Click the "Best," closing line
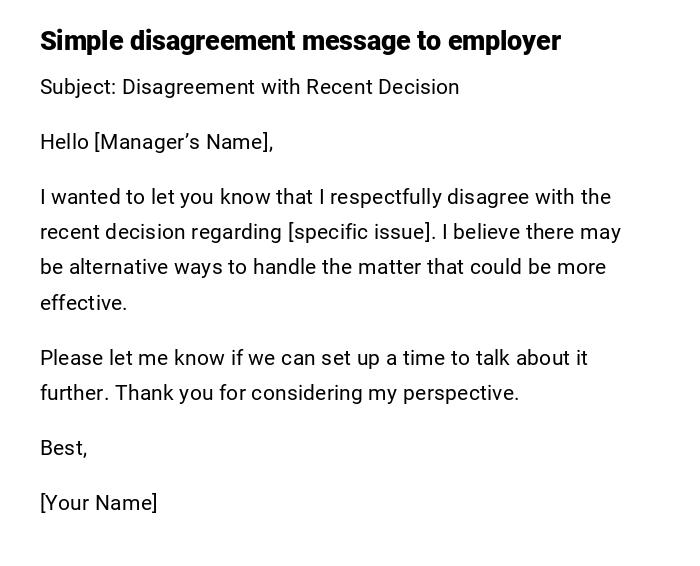 pyautogui.click(x=63, y=448)
